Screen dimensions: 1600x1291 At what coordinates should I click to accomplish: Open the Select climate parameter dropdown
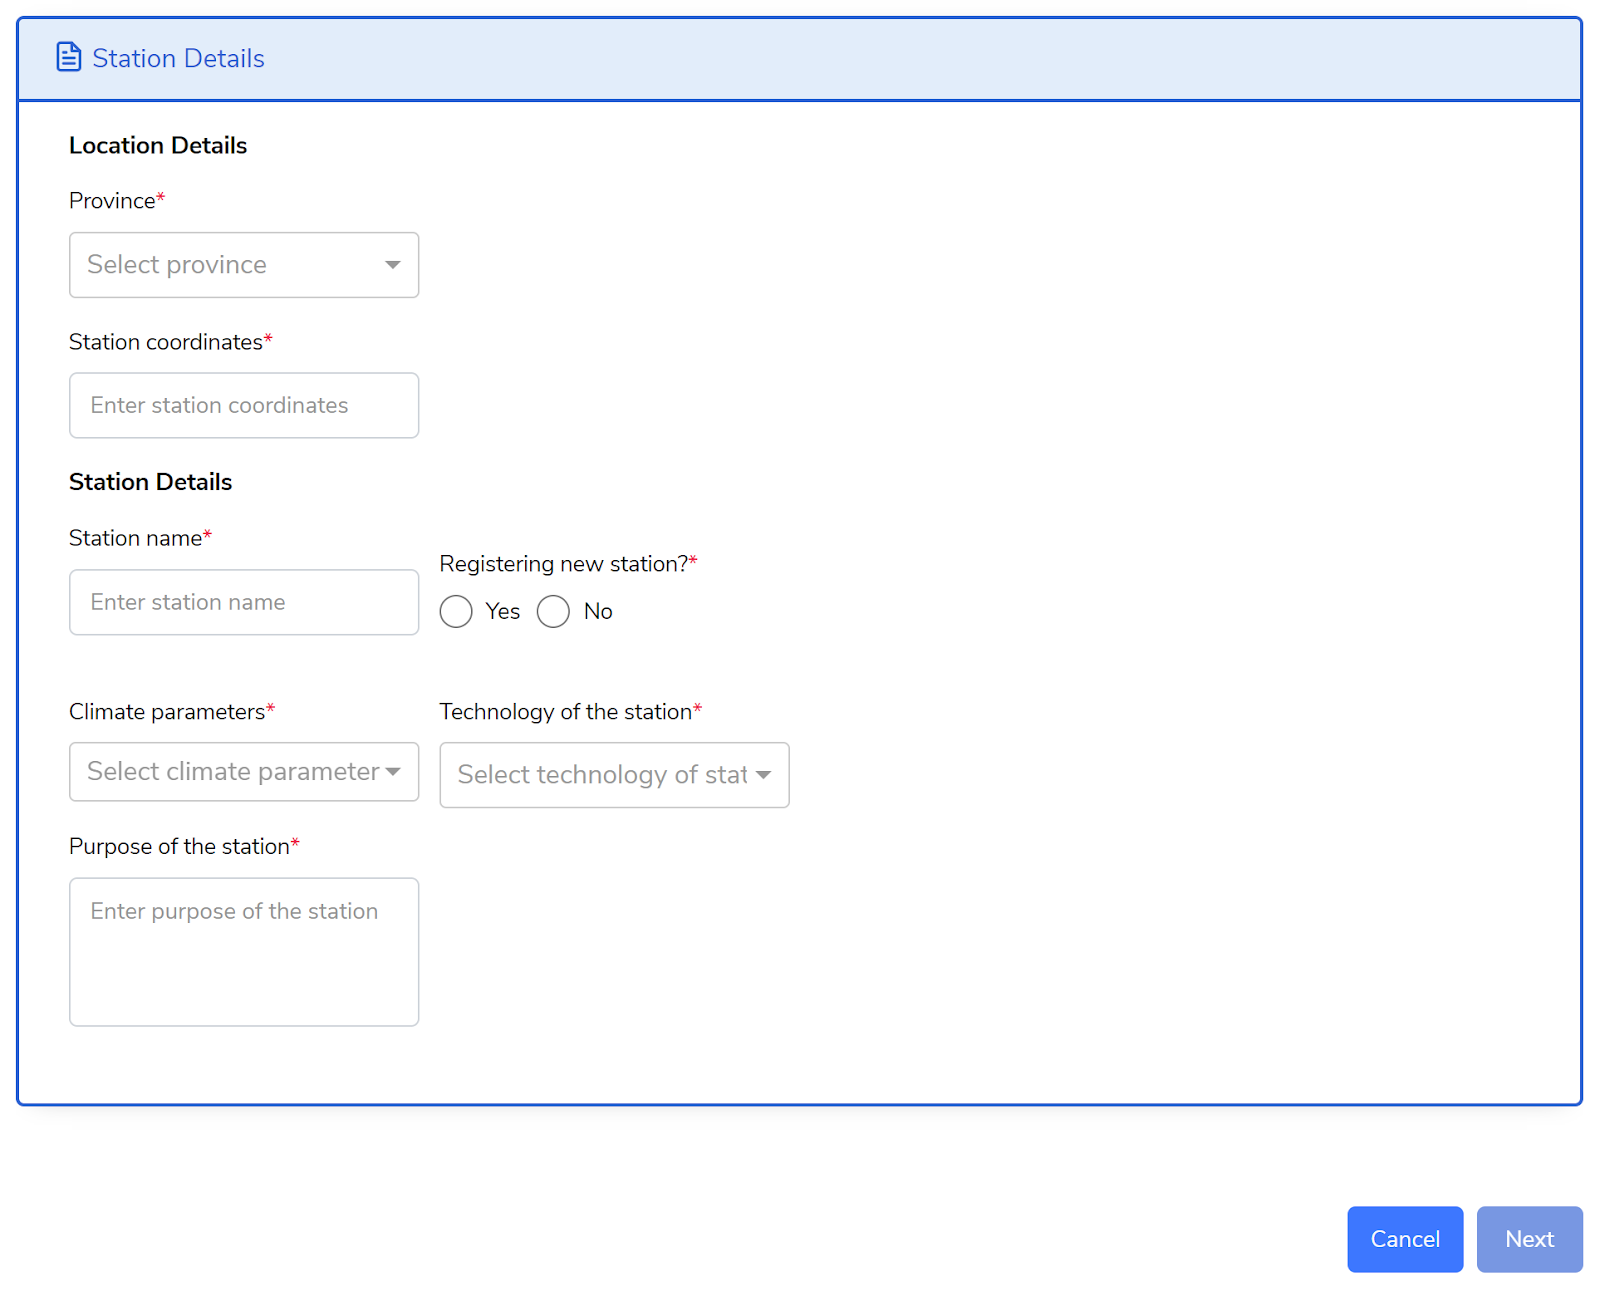[x=244, y=771]
